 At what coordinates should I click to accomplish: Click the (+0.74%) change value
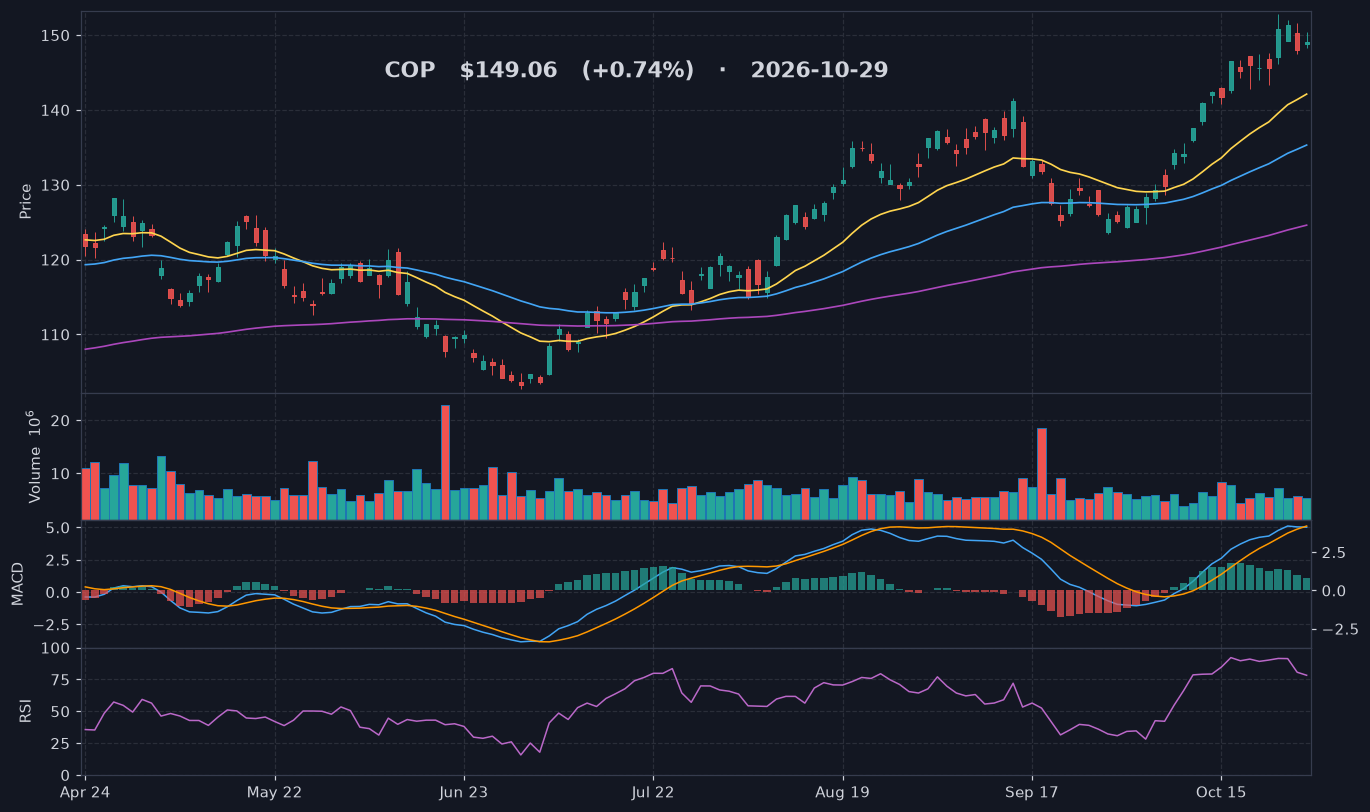(638, 70)
